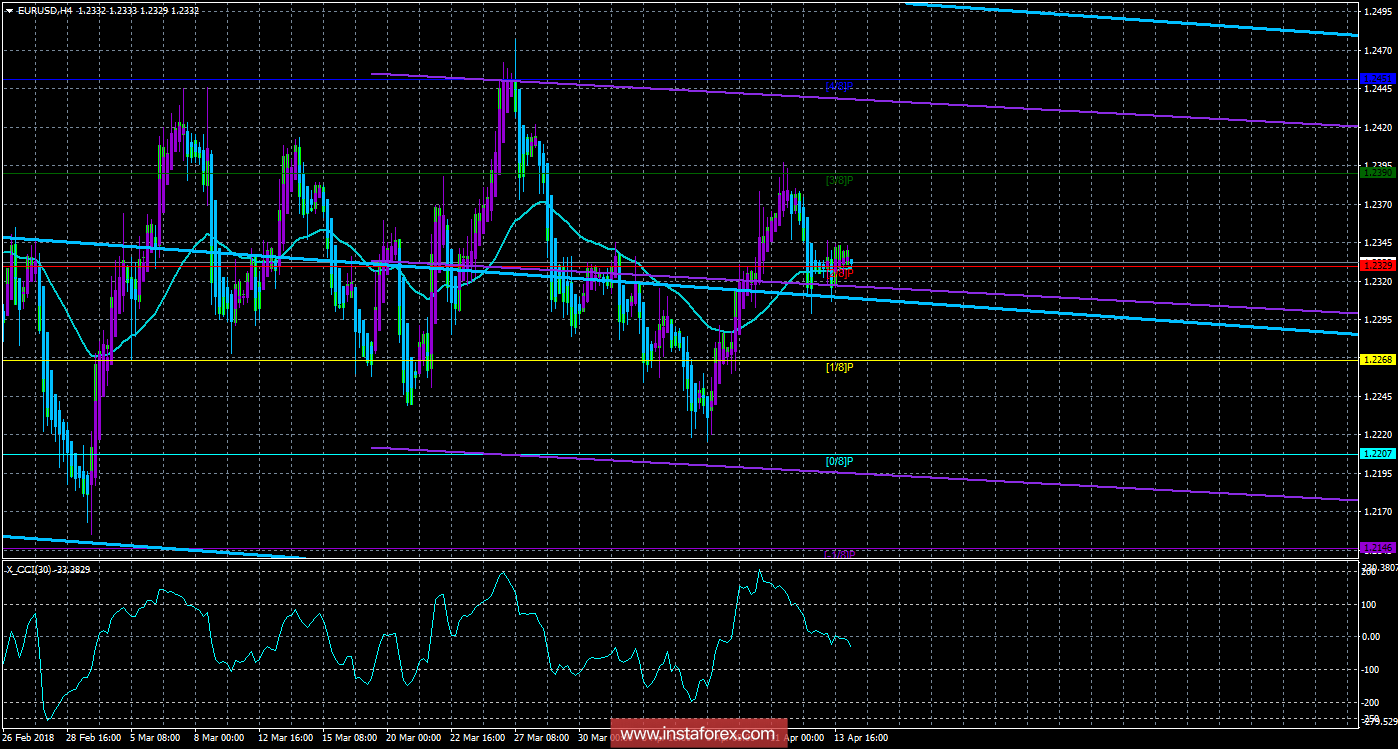1398x749 pixels.
Task: Click the 1.2420 price axis value
Action: click(x=1377, y=127)
